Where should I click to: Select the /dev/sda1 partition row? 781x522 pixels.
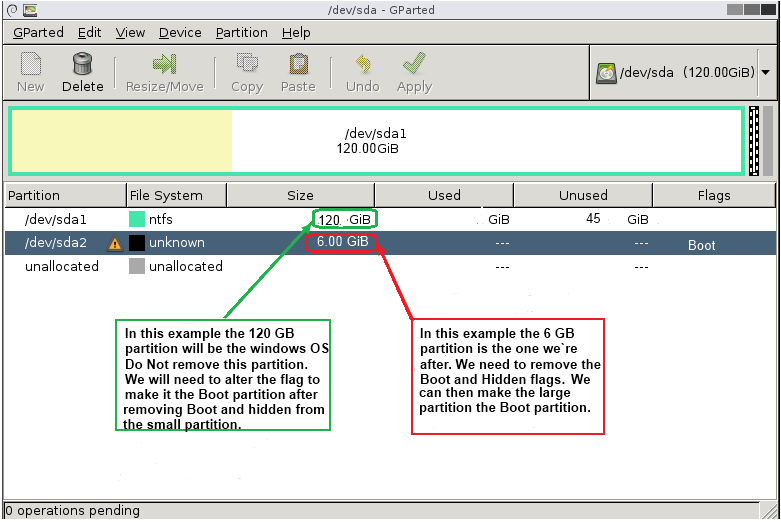pos(390,219)
